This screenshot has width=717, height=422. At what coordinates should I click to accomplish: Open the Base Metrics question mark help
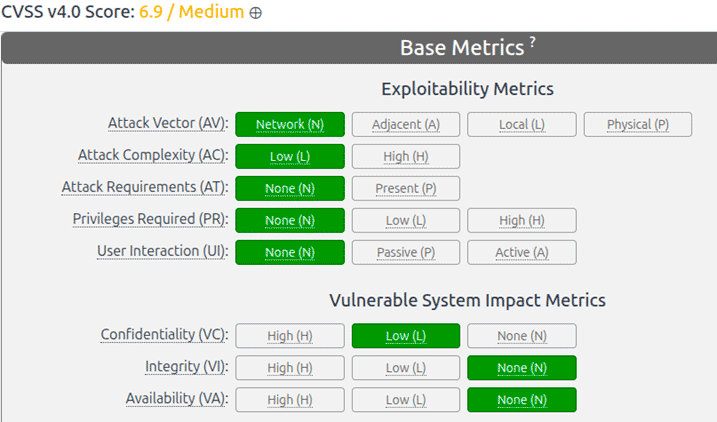532,42
